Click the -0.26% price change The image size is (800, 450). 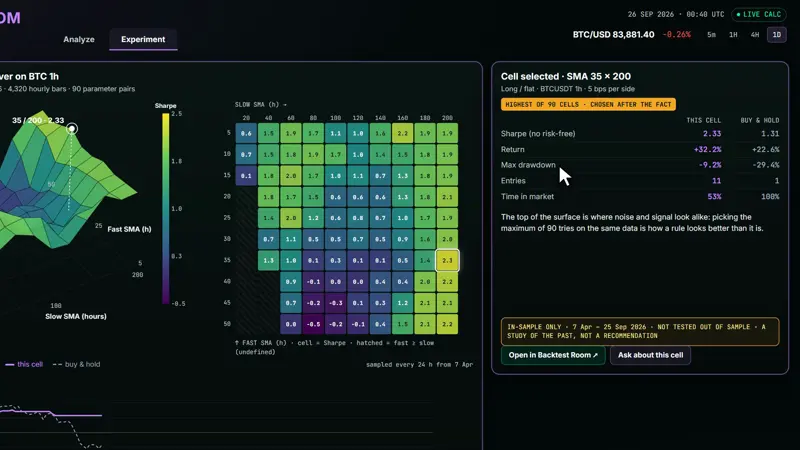point(677,35)
